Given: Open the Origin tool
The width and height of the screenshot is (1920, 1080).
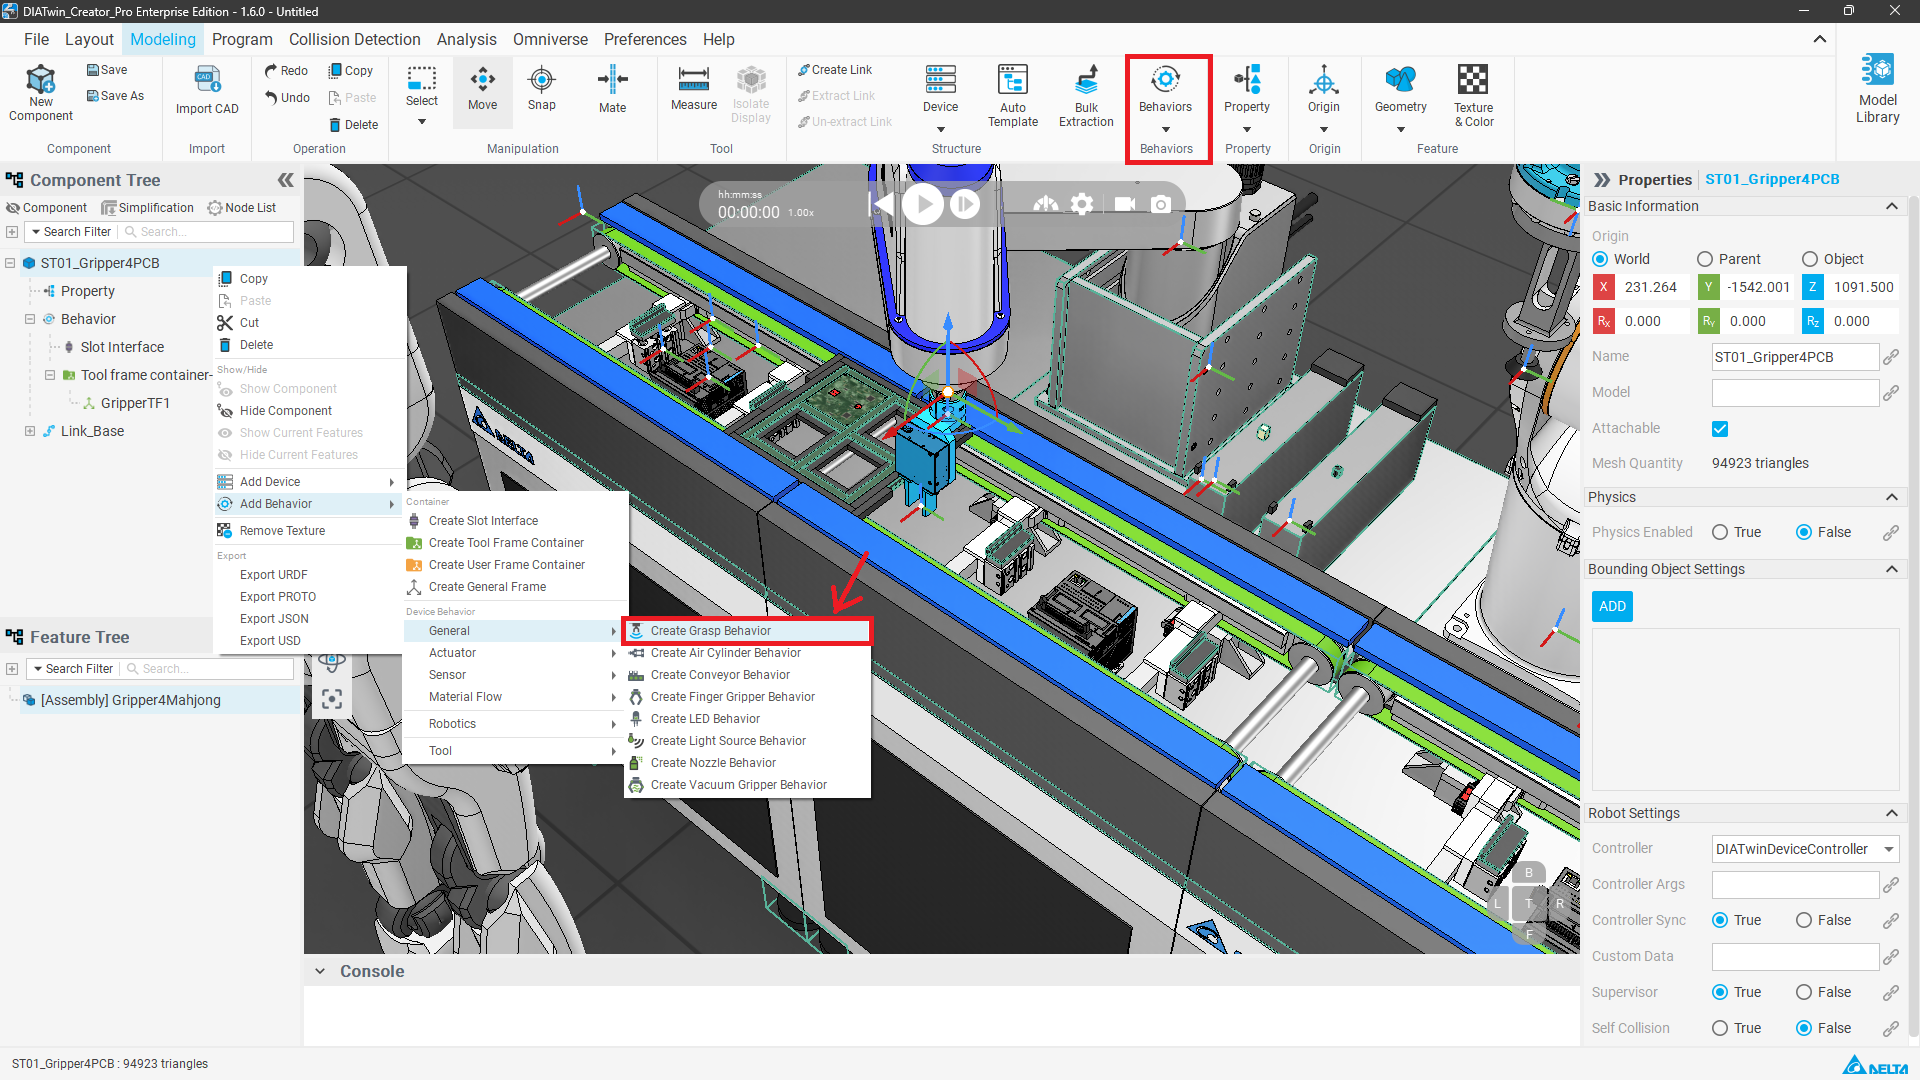Looking at the screenshot, I should [x=1324, y=88].
